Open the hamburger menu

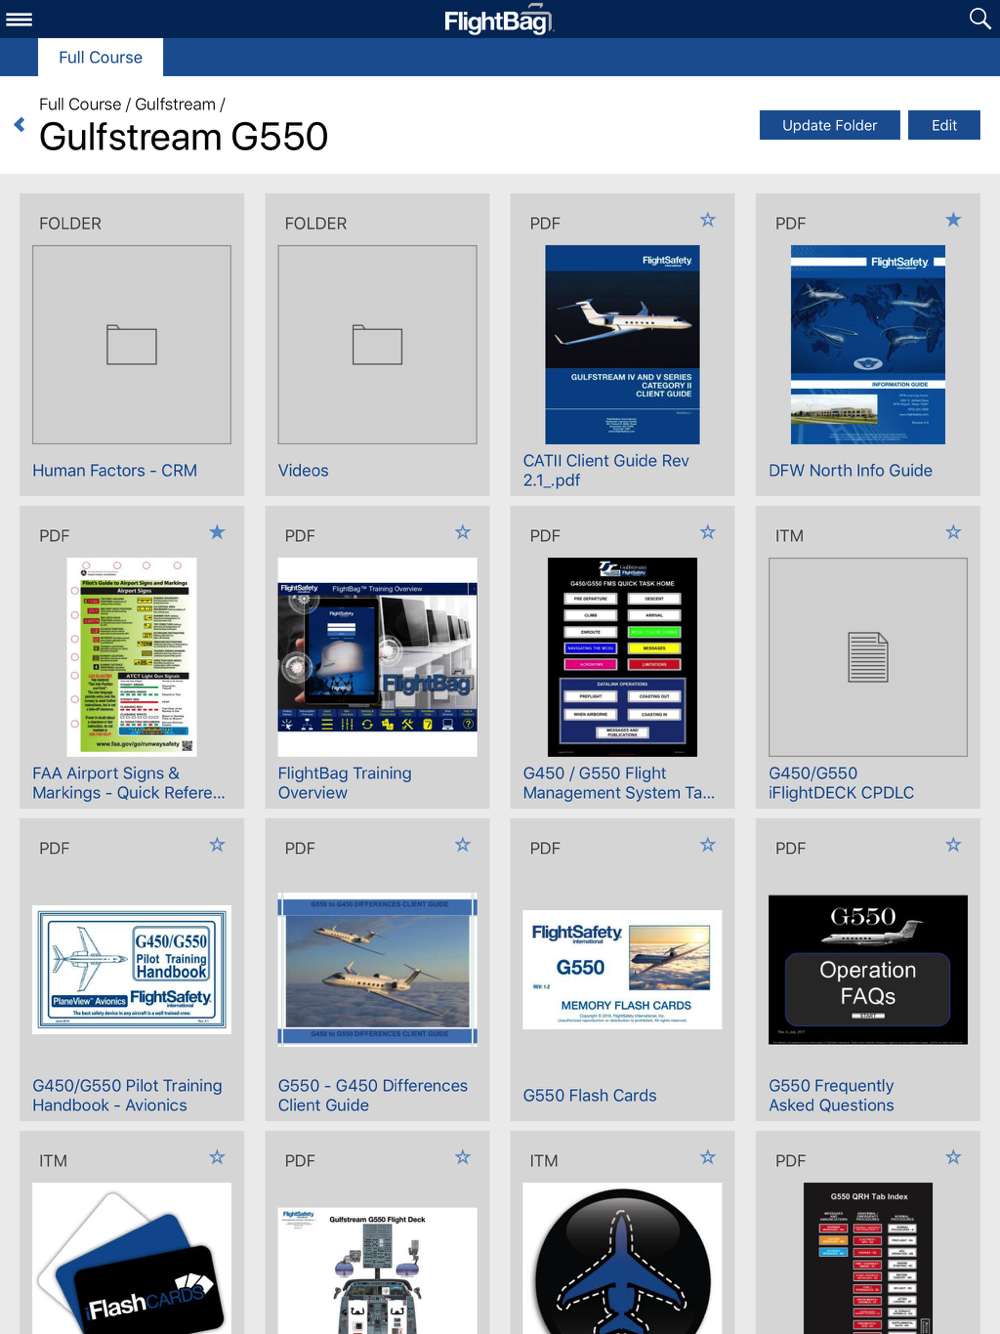[x=19, y=19]
